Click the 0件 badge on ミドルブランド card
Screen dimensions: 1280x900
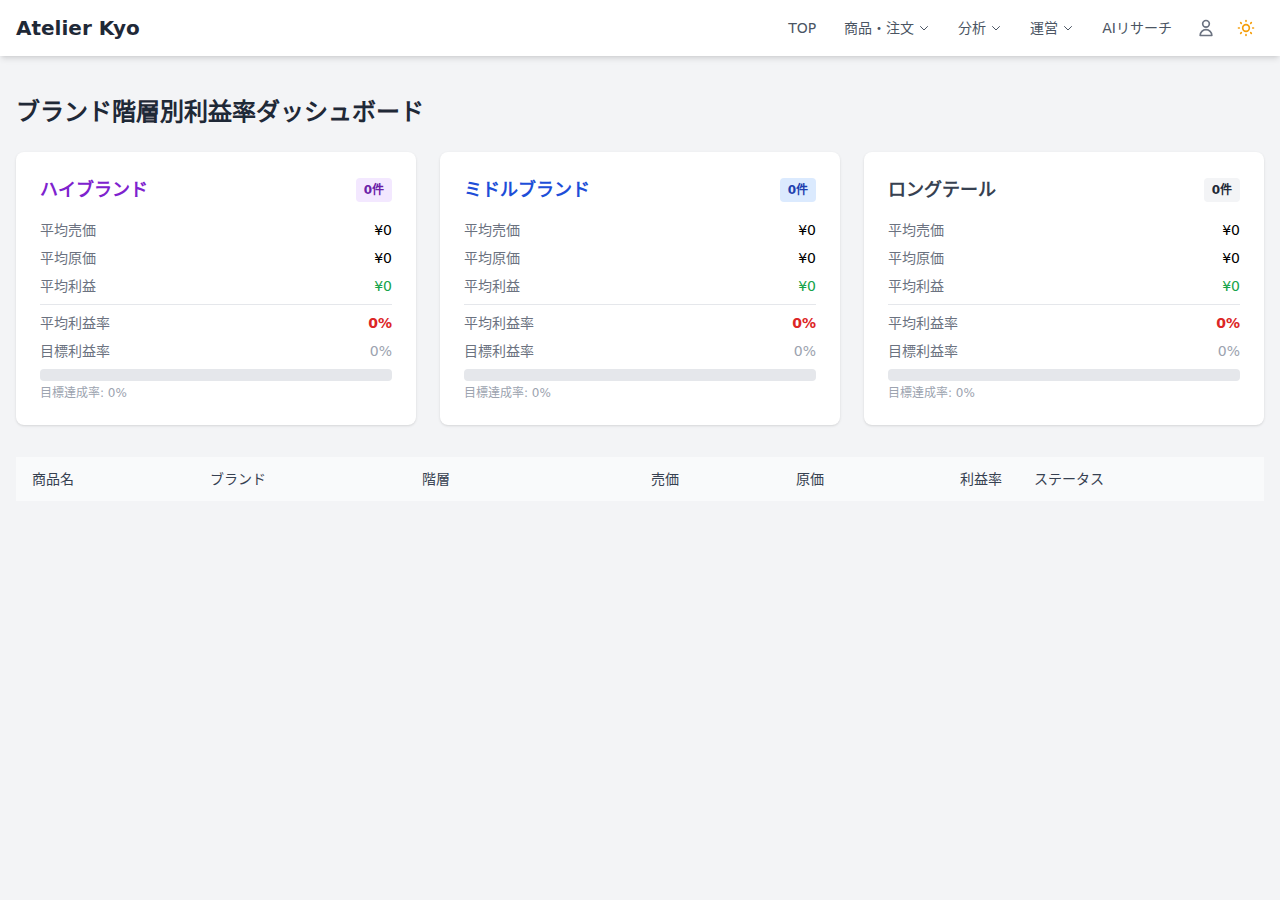coord(798,190)
